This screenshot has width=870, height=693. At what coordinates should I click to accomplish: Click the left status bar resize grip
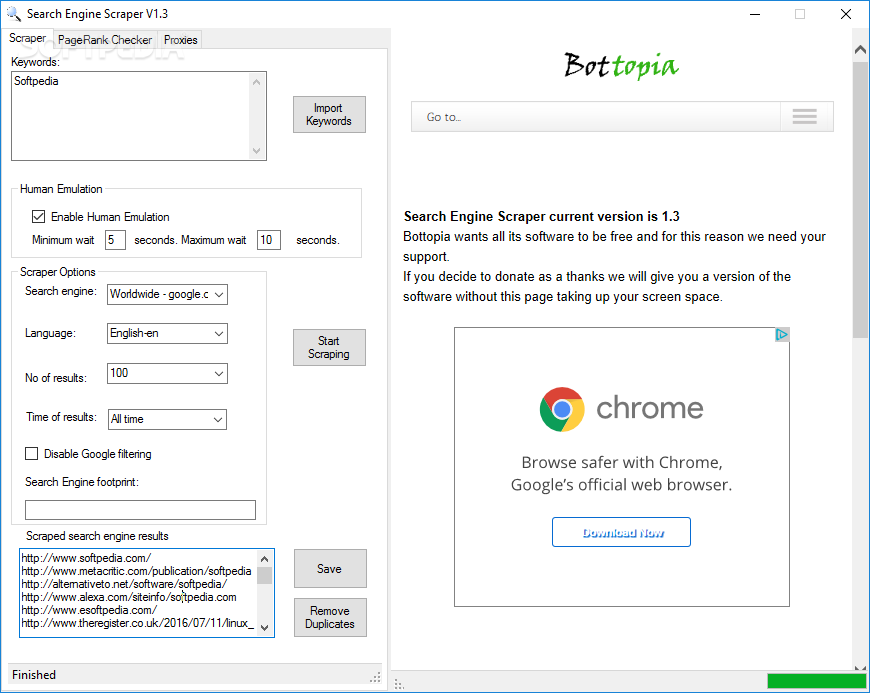tap(376, 677)
